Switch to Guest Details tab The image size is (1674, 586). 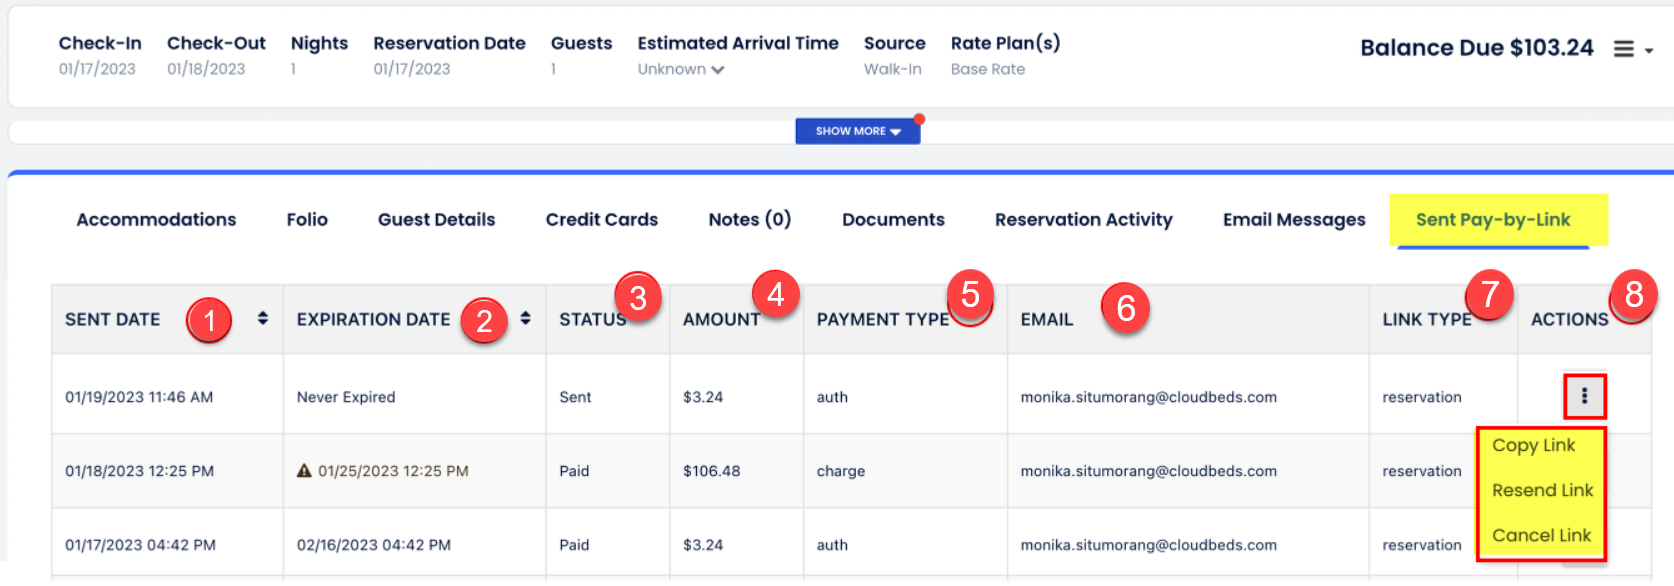tap(436, 219)
